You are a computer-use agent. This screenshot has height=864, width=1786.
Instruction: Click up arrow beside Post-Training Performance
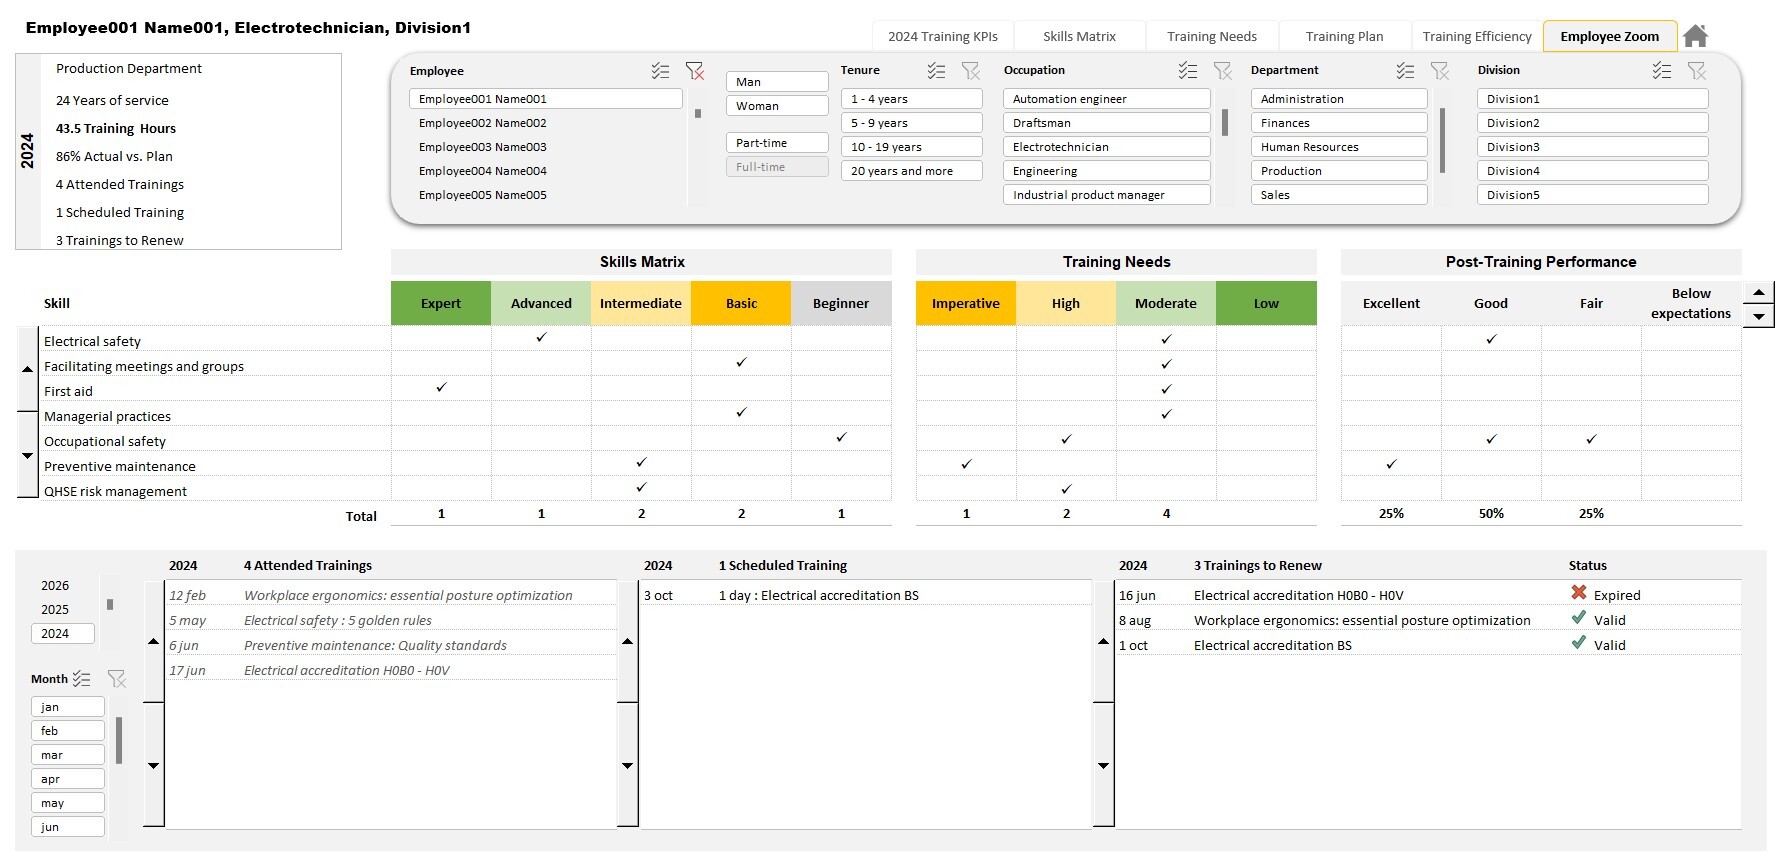click(x=1759, y=292)
